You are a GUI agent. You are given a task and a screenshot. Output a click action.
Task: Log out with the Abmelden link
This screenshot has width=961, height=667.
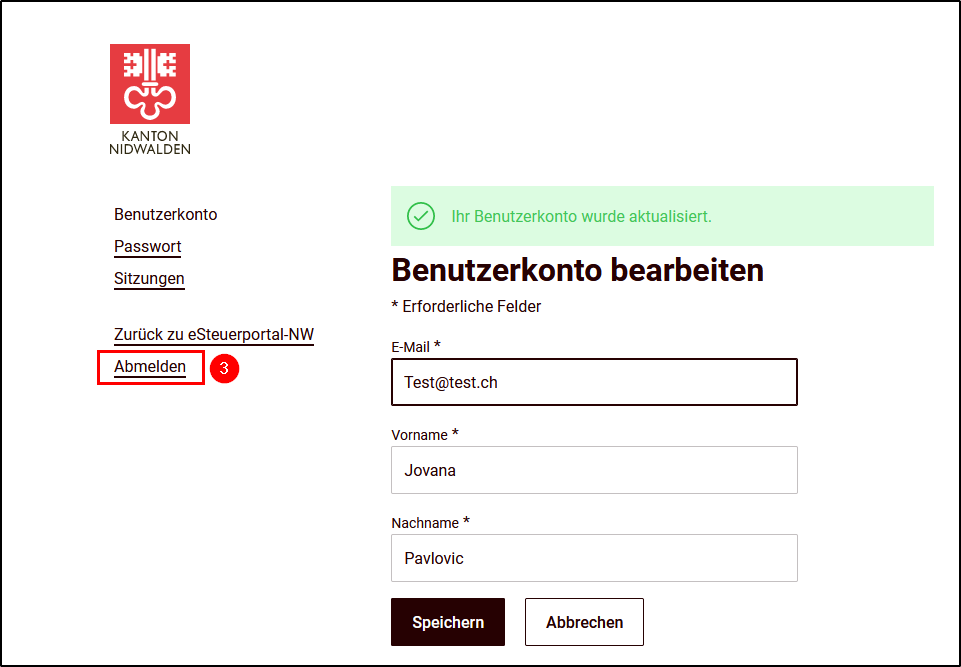click(x=150, y=367)
